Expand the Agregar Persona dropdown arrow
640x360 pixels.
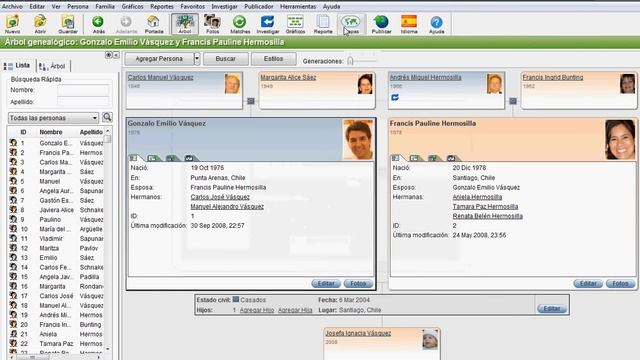coord(197,59)
